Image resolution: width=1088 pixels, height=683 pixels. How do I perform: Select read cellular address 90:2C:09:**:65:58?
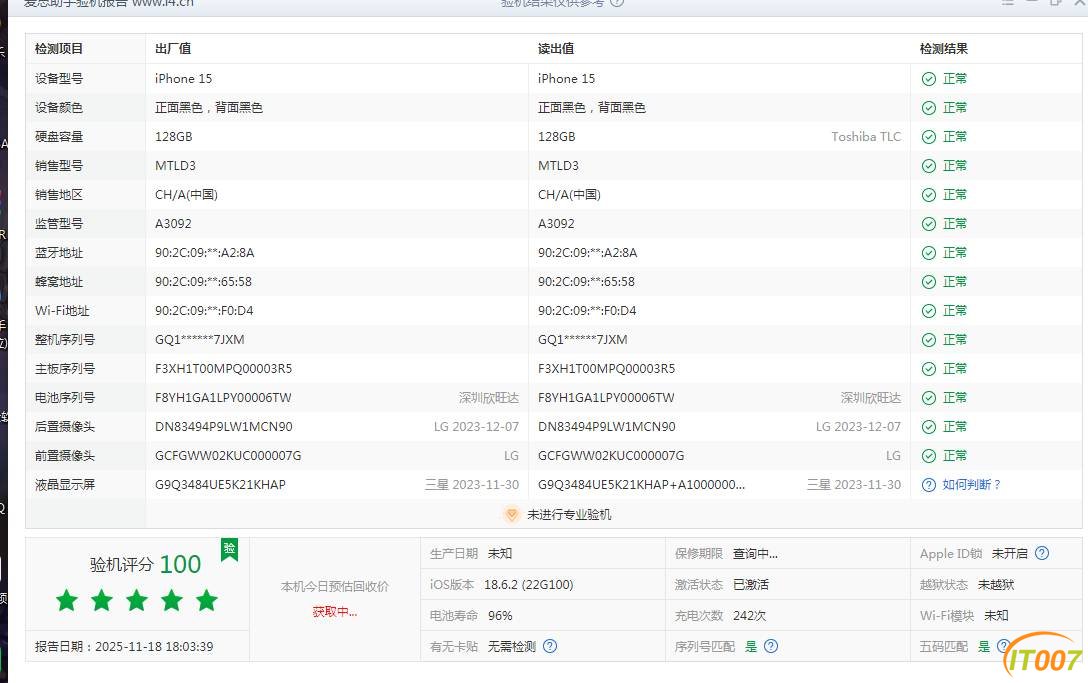point(586,282)
